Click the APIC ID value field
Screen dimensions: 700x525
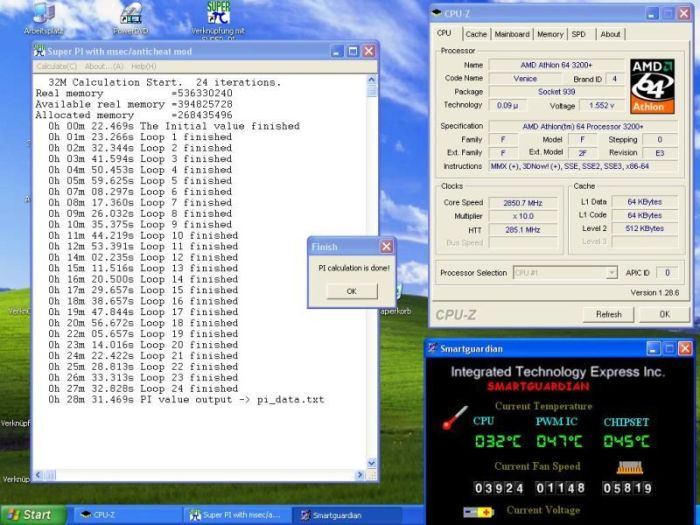point(667,273)
